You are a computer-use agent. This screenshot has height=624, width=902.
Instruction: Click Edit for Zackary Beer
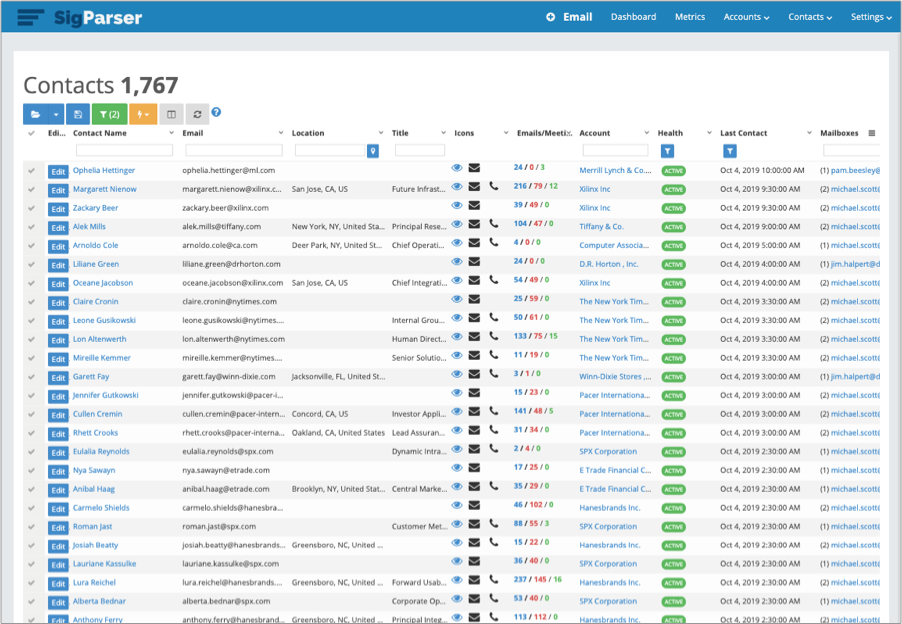58,209
